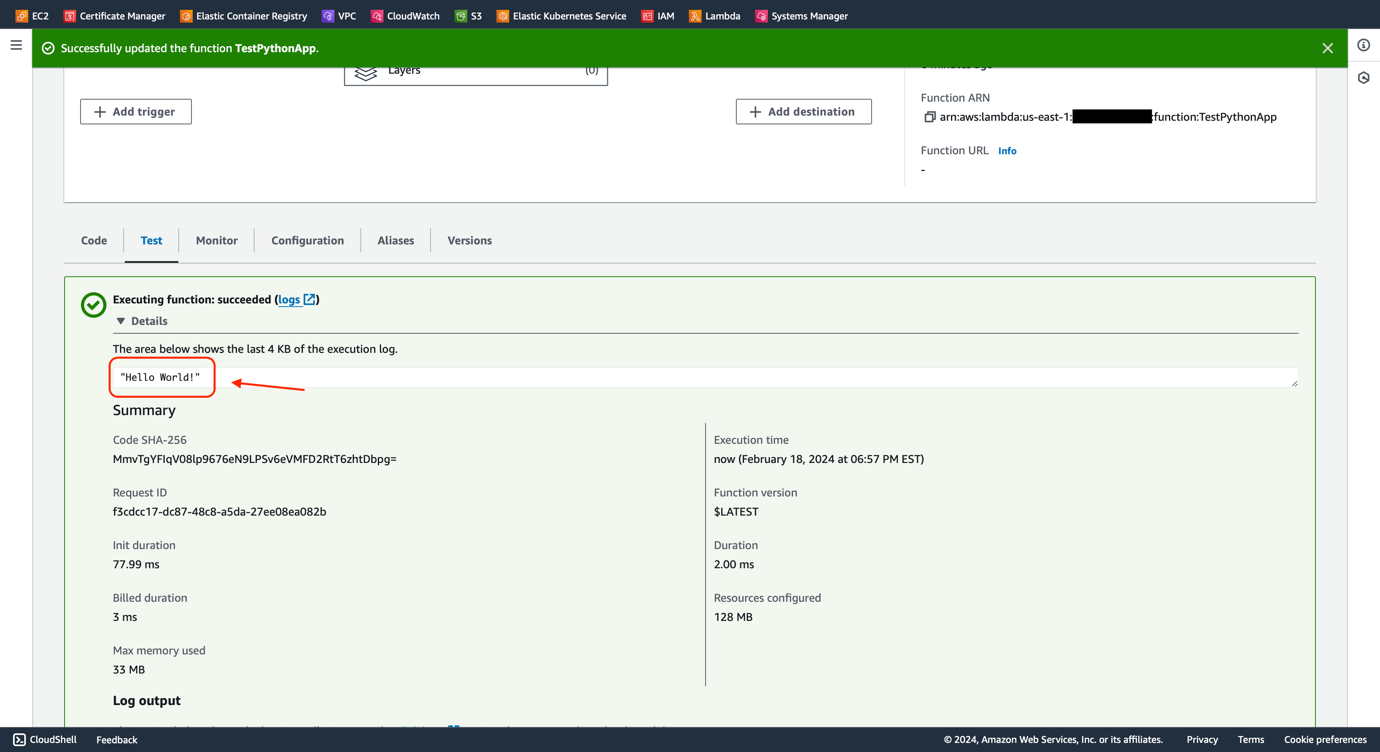Select the Request ID value f3cdcc17-dc87
The image size is (1380, 752).
[220, 512]
